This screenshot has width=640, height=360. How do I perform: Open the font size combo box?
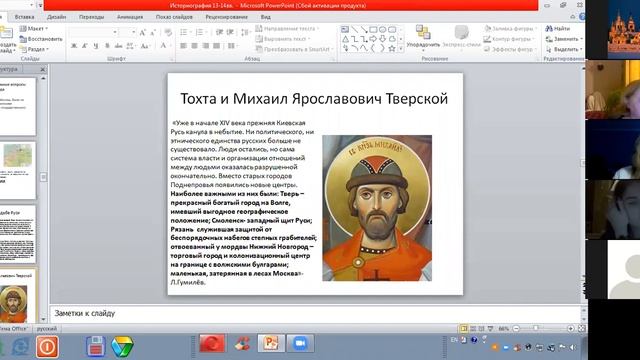tap(128, 32)
